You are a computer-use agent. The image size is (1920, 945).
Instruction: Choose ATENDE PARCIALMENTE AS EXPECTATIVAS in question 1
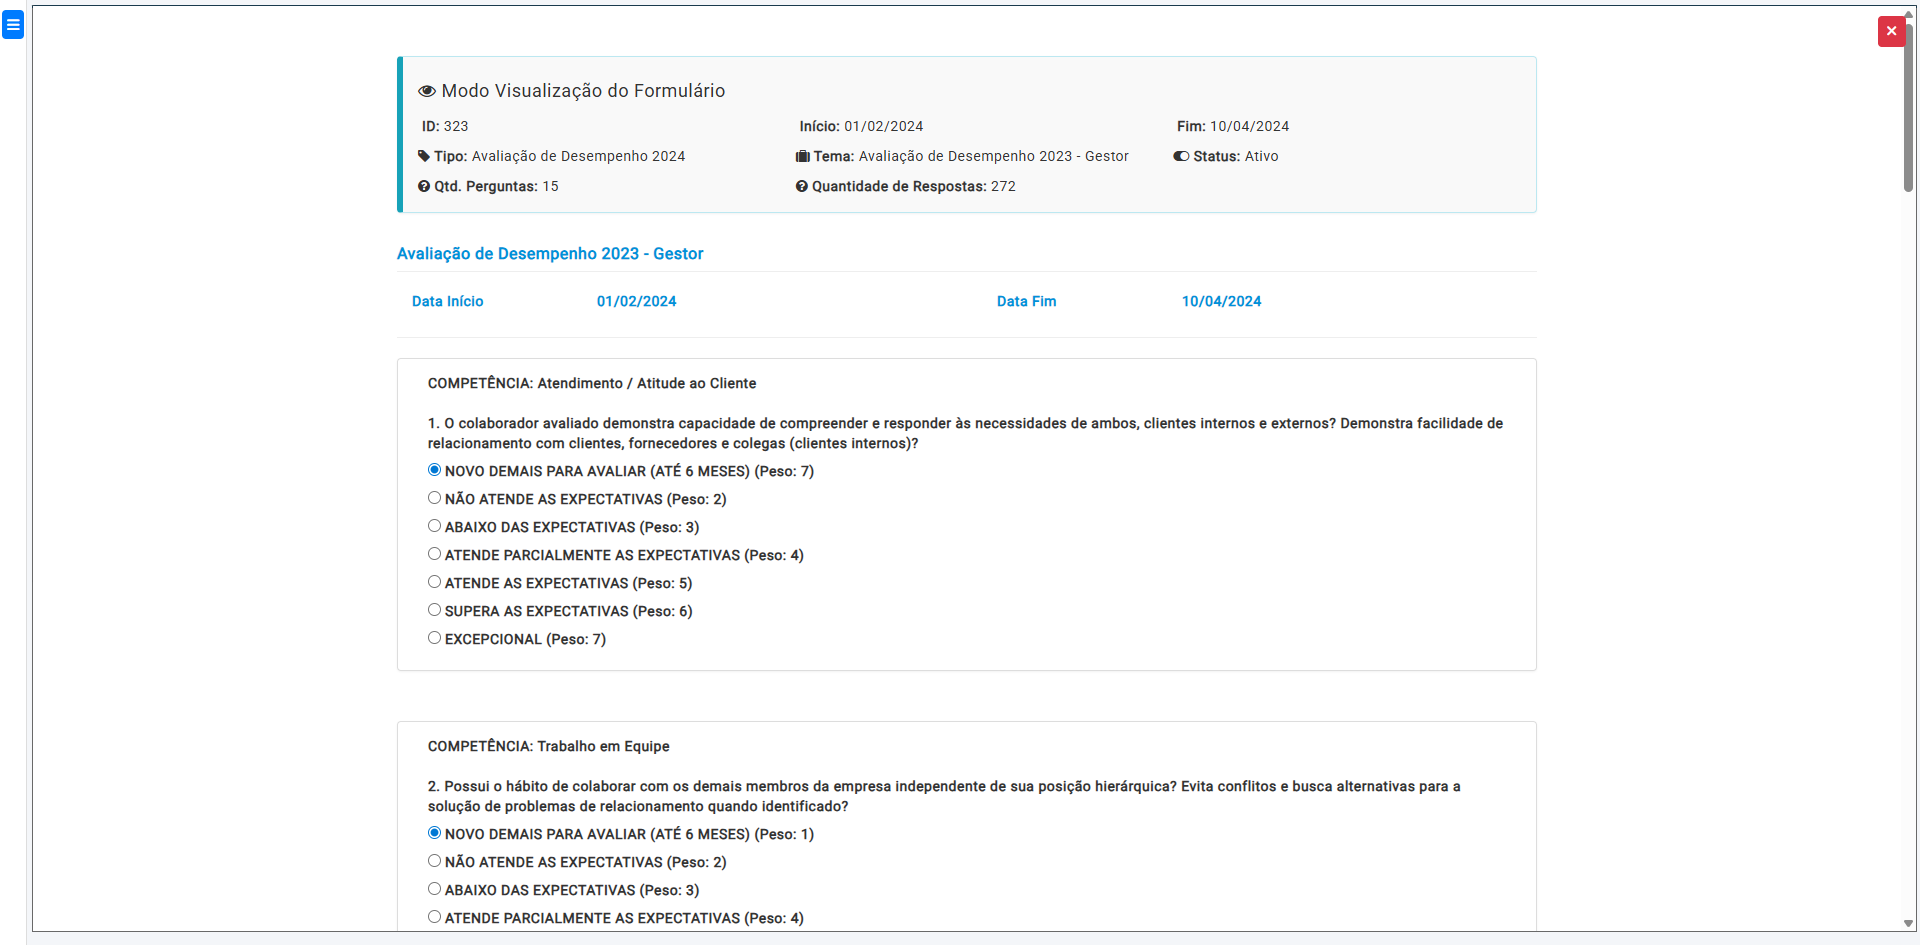435,554
